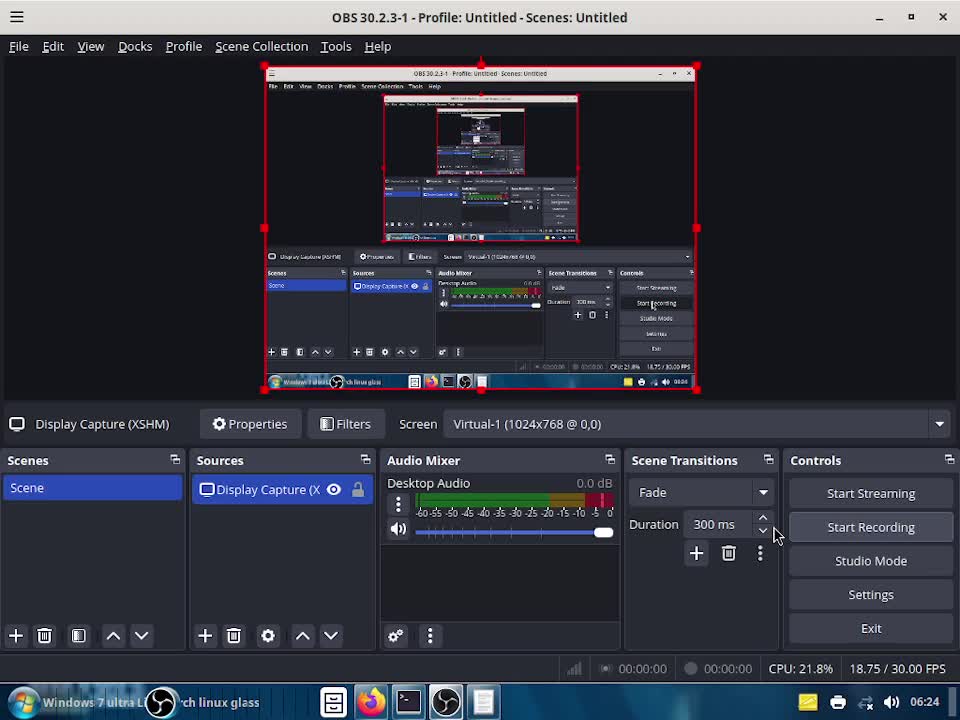Open the Scene Collection menu
This screenshot has width=960, height=720.
click(261, 47)
